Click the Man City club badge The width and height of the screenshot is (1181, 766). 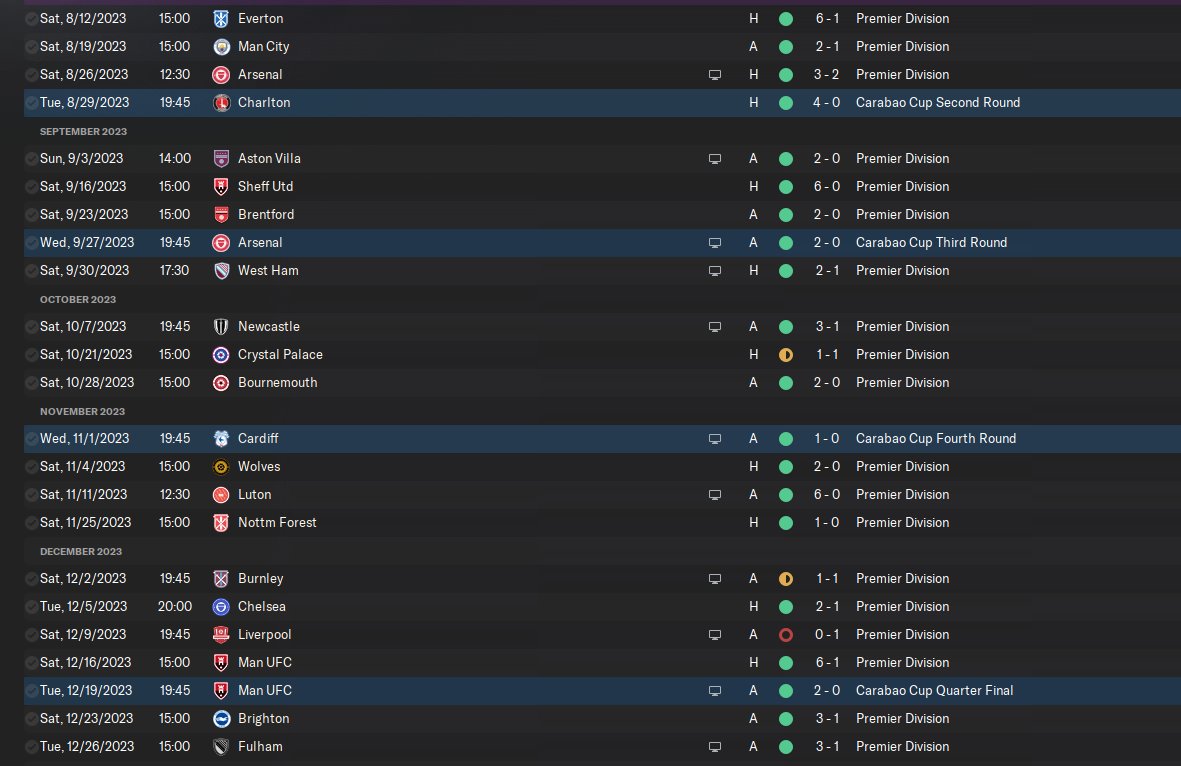coord(221,47)
